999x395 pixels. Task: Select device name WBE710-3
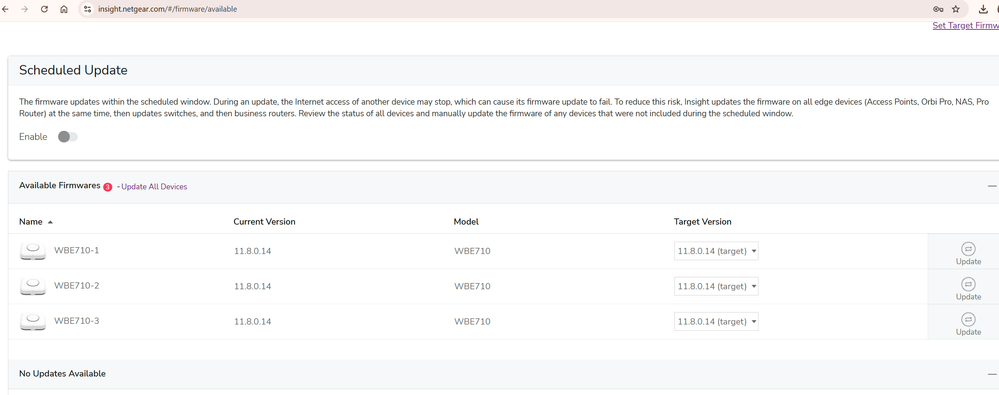click(x=76, y=320)
